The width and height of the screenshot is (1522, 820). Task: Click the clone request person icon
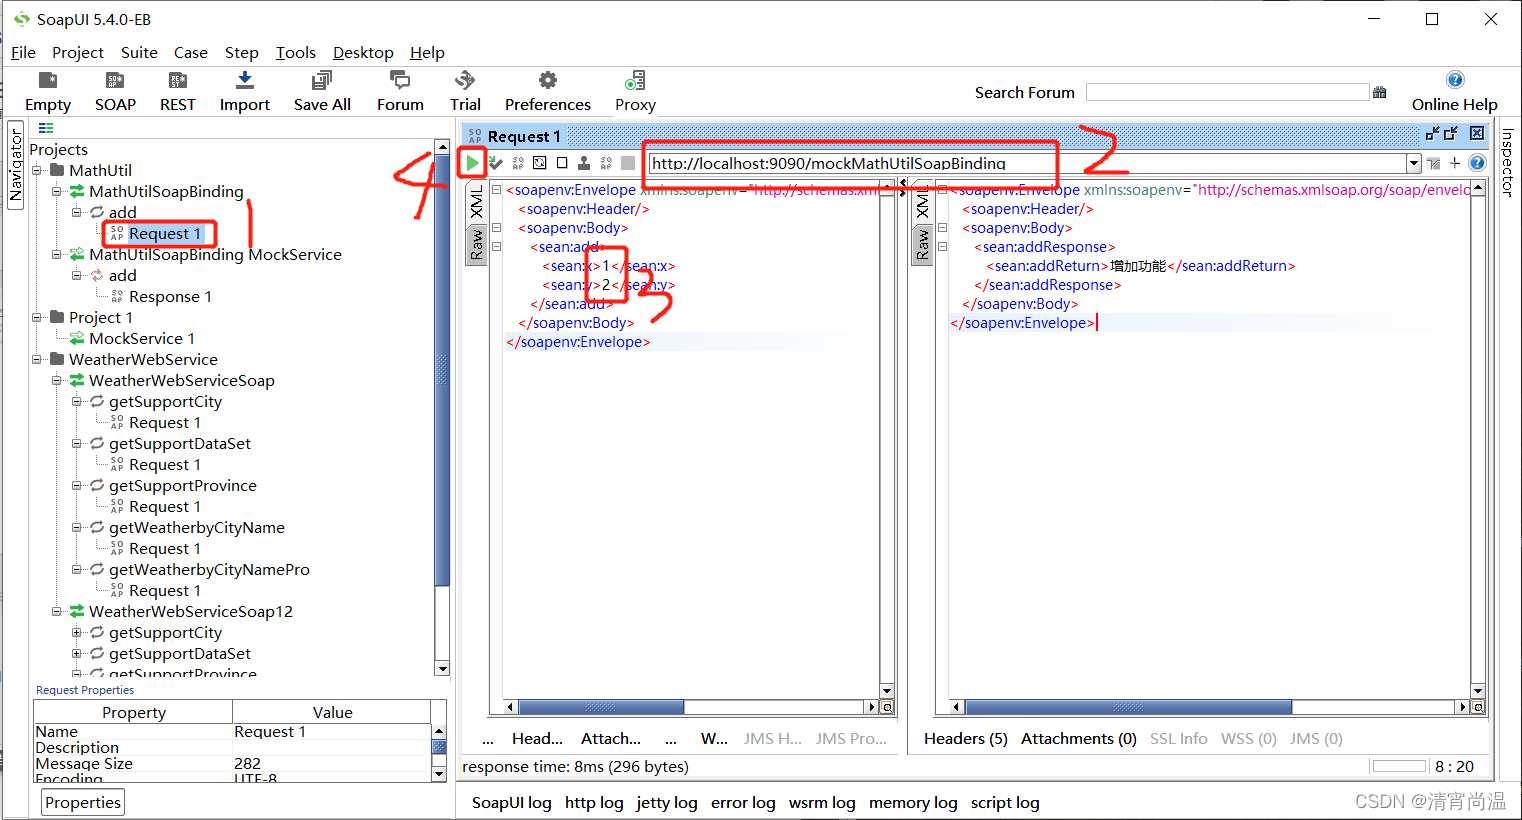click(584, 163)
